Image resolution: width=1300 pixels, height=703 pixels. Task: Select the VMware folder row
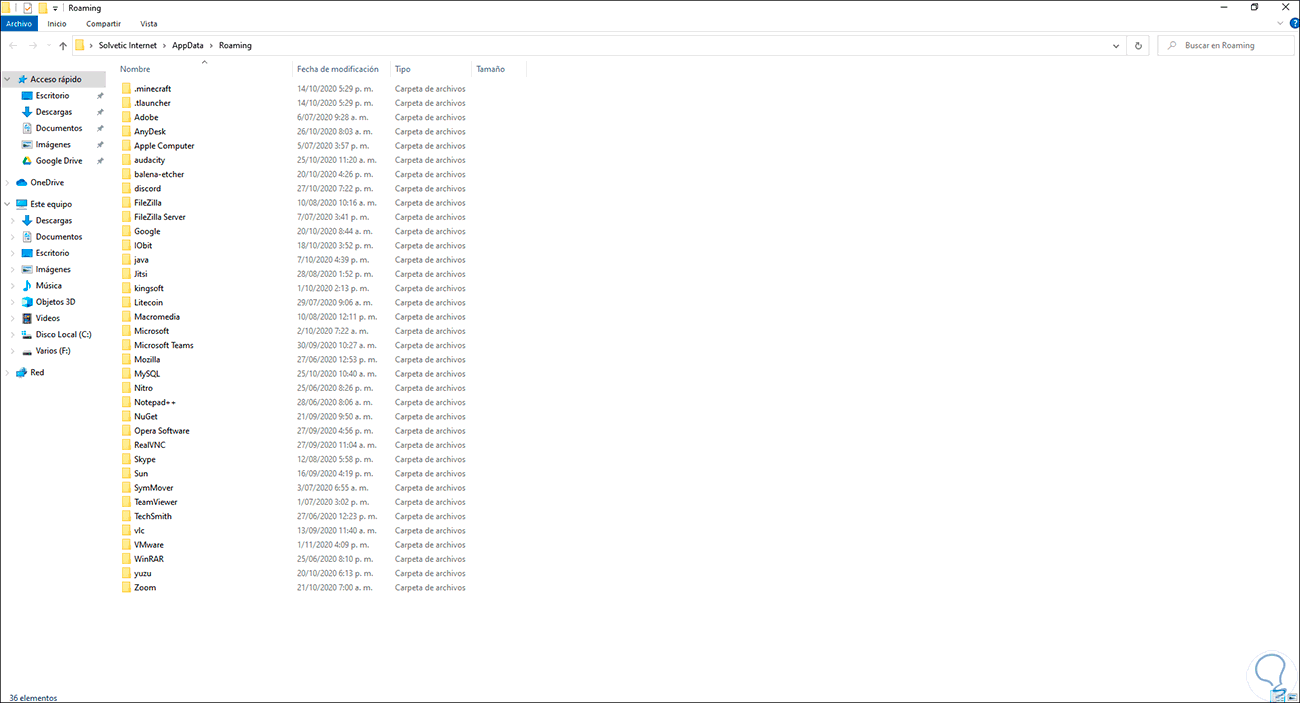pos(293,545)
